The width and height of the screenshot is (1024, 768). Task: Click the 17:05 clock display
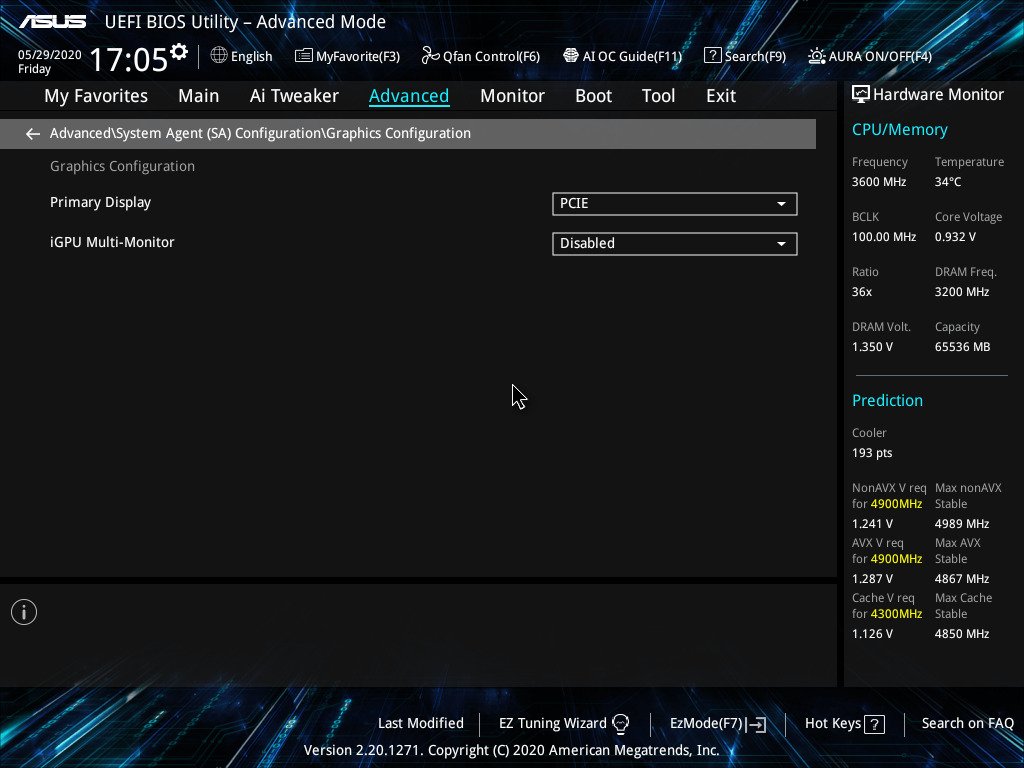(x=129, y=59)
